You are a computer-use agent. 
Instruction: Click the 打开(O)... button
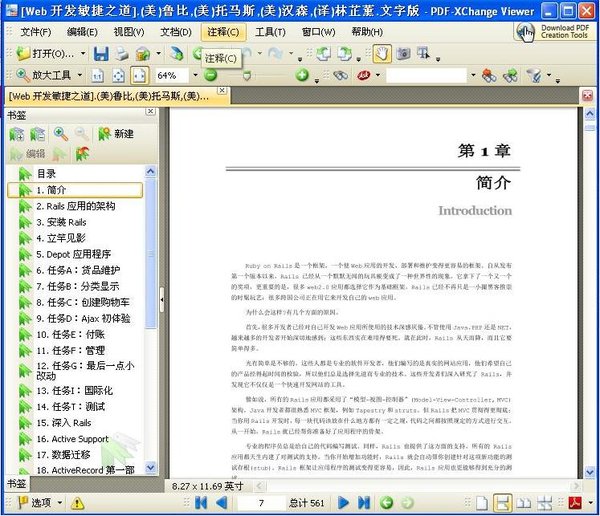point(45,54)
